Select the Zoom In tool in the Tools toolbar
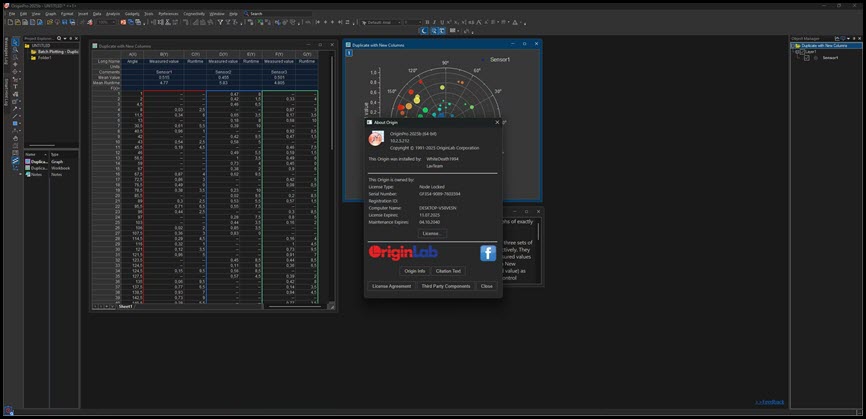 [x=15, y=50]
